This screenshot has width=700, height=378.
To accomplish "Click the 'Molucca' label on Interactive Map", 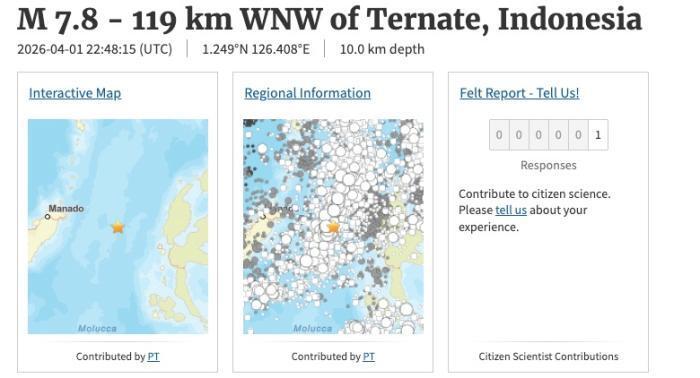I will 97,328.
